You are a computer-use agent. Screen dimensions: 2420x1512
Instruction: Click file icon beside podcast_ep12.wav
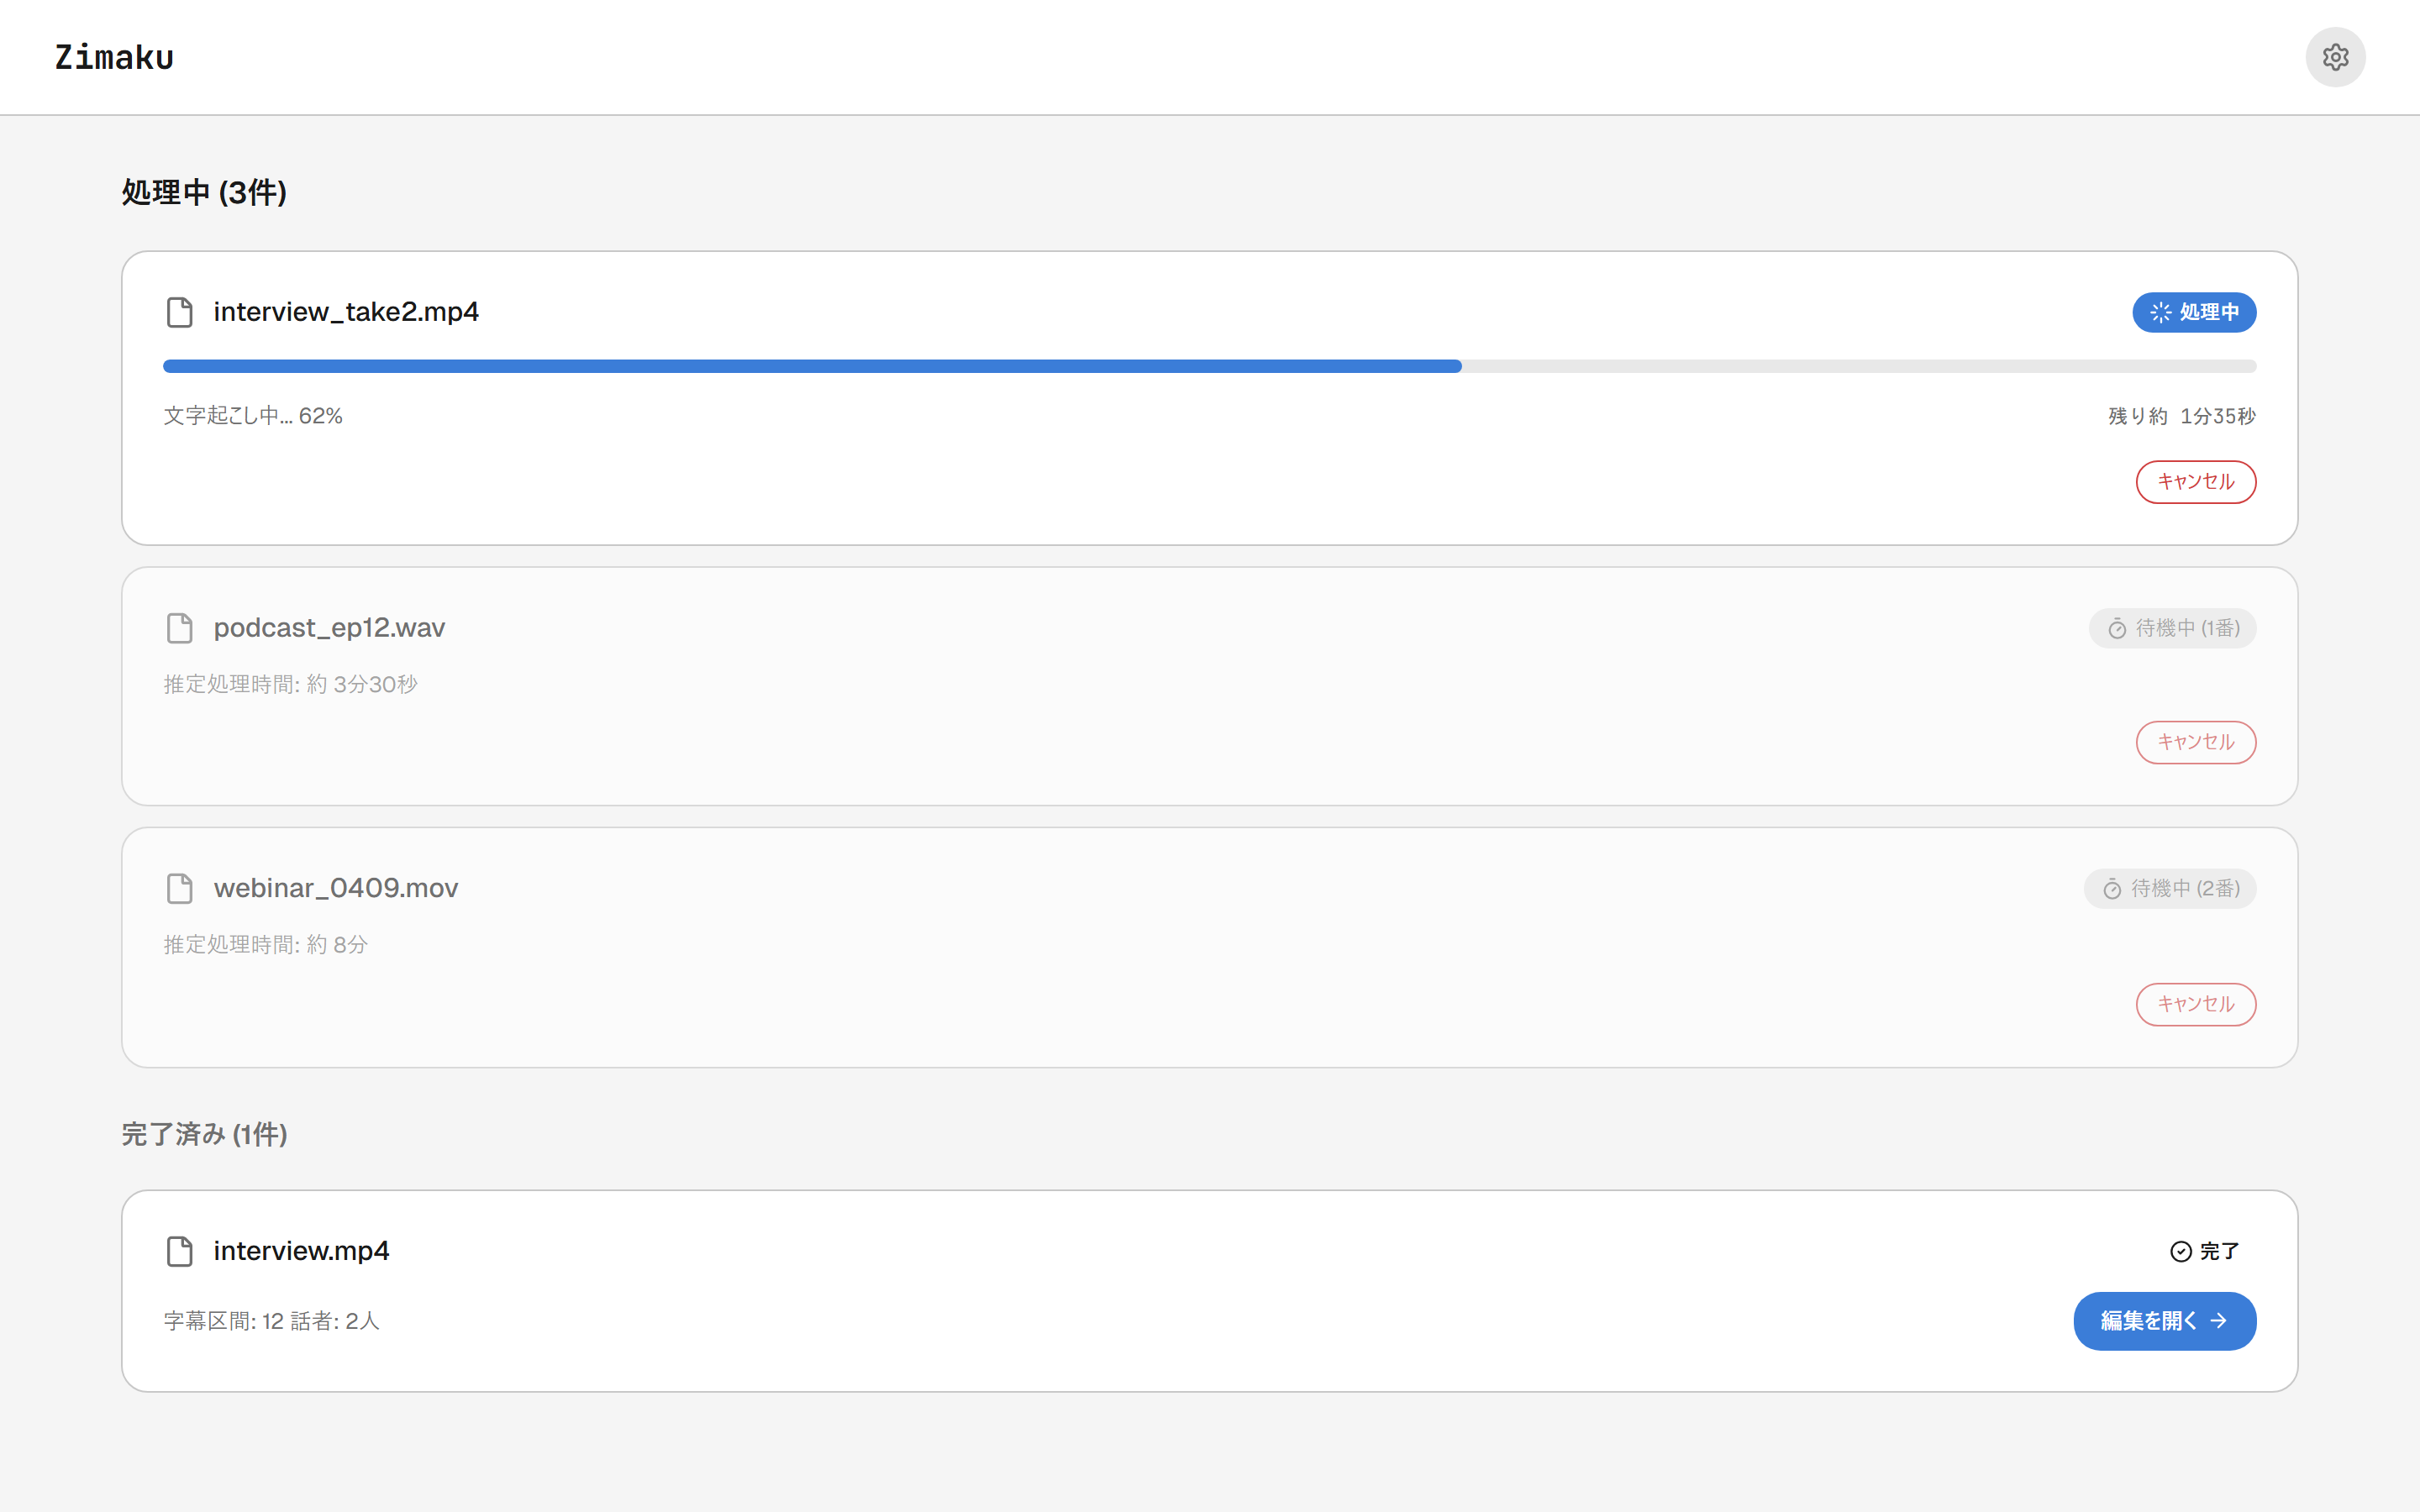point(180,628)
